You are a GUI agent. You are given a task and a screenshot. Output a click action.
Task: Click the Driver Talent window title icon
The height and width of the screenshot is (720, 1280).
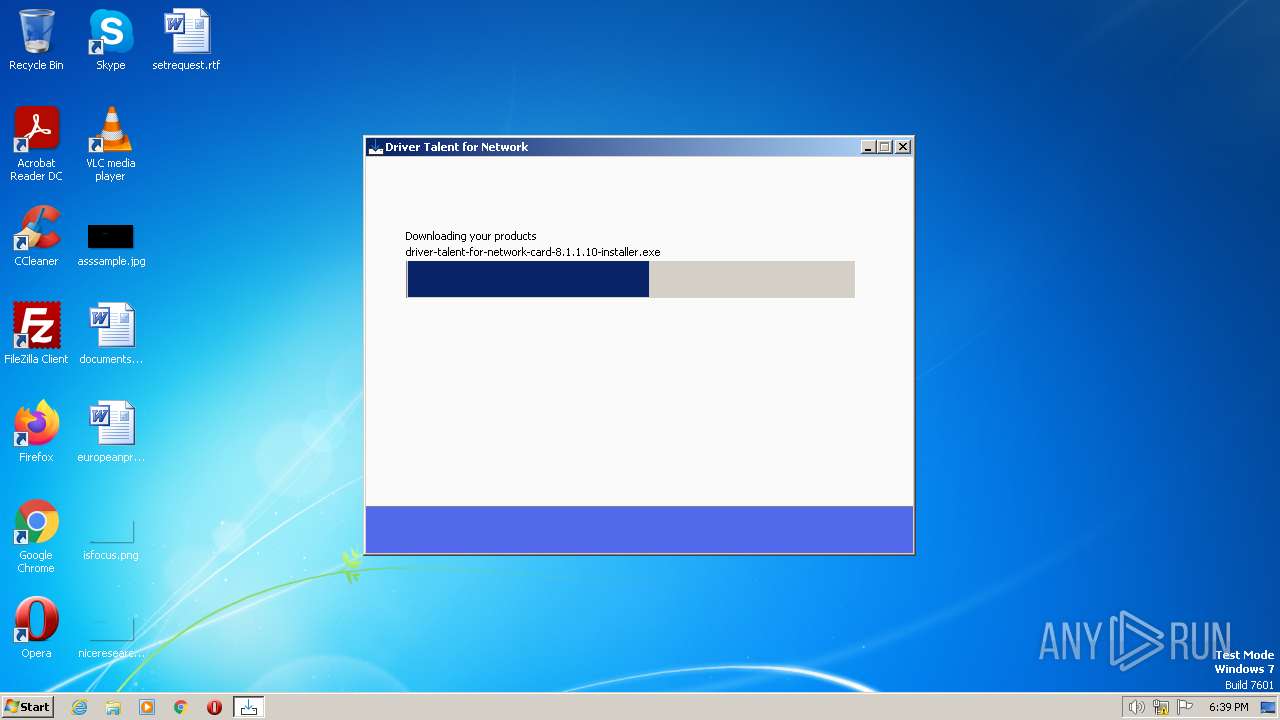tap(376, 147)
